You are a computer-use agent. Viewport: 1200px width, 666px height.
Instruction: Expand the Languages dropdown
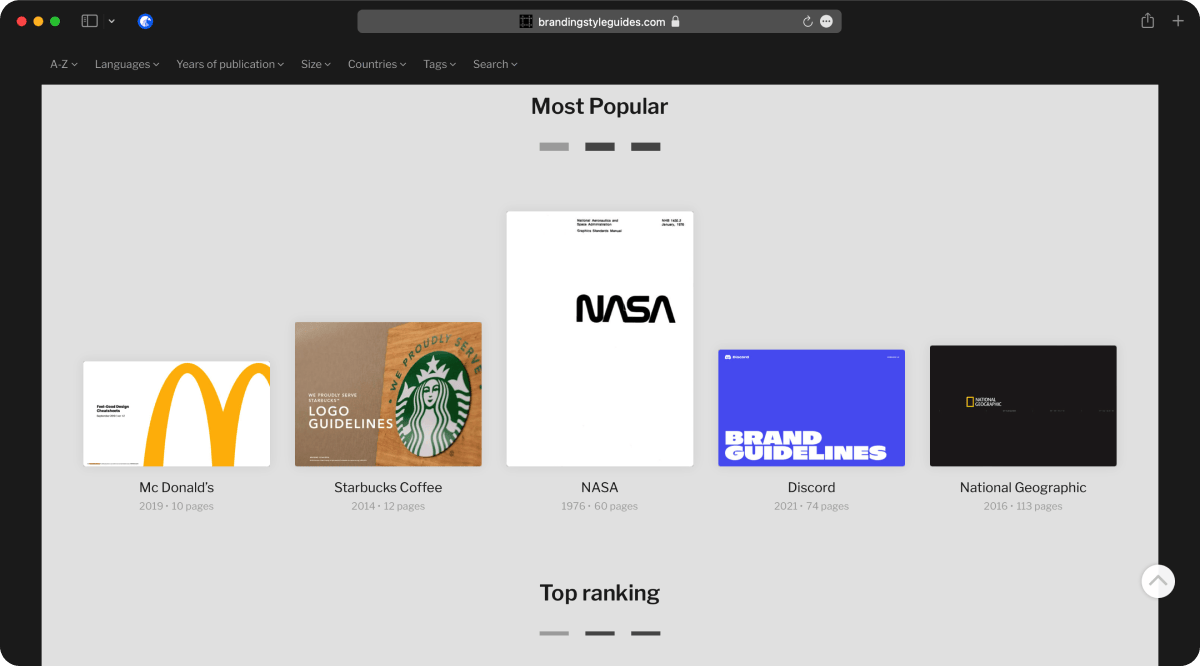[x=127, y=64]
